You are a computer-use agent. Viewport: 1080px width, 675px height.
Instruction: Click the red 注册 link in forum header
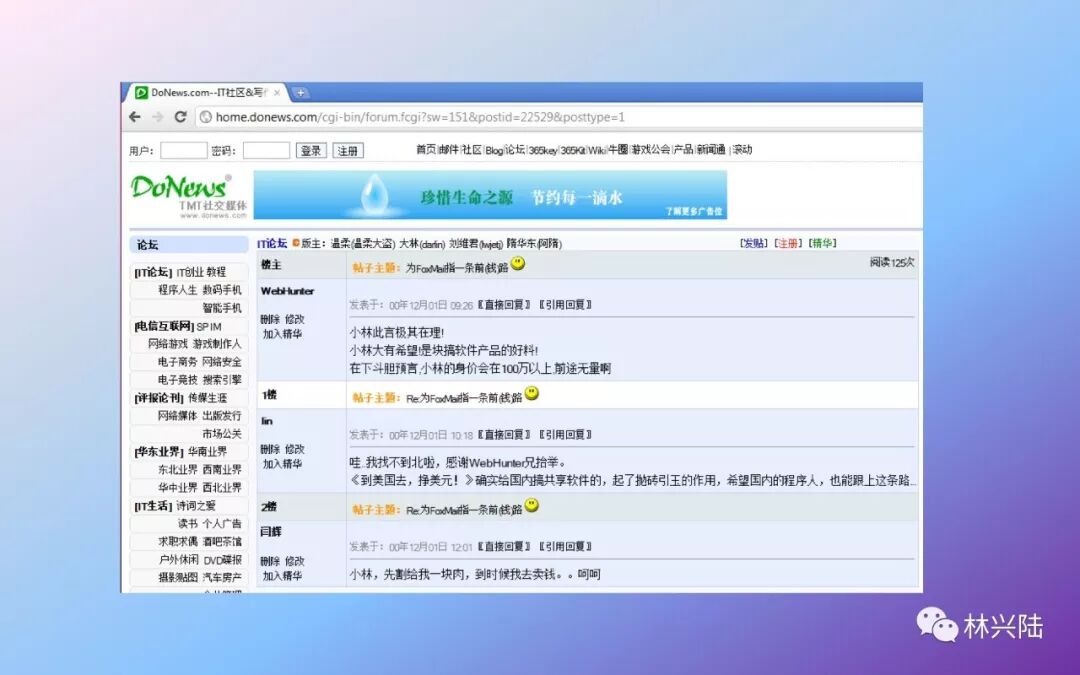coord(788,243)
